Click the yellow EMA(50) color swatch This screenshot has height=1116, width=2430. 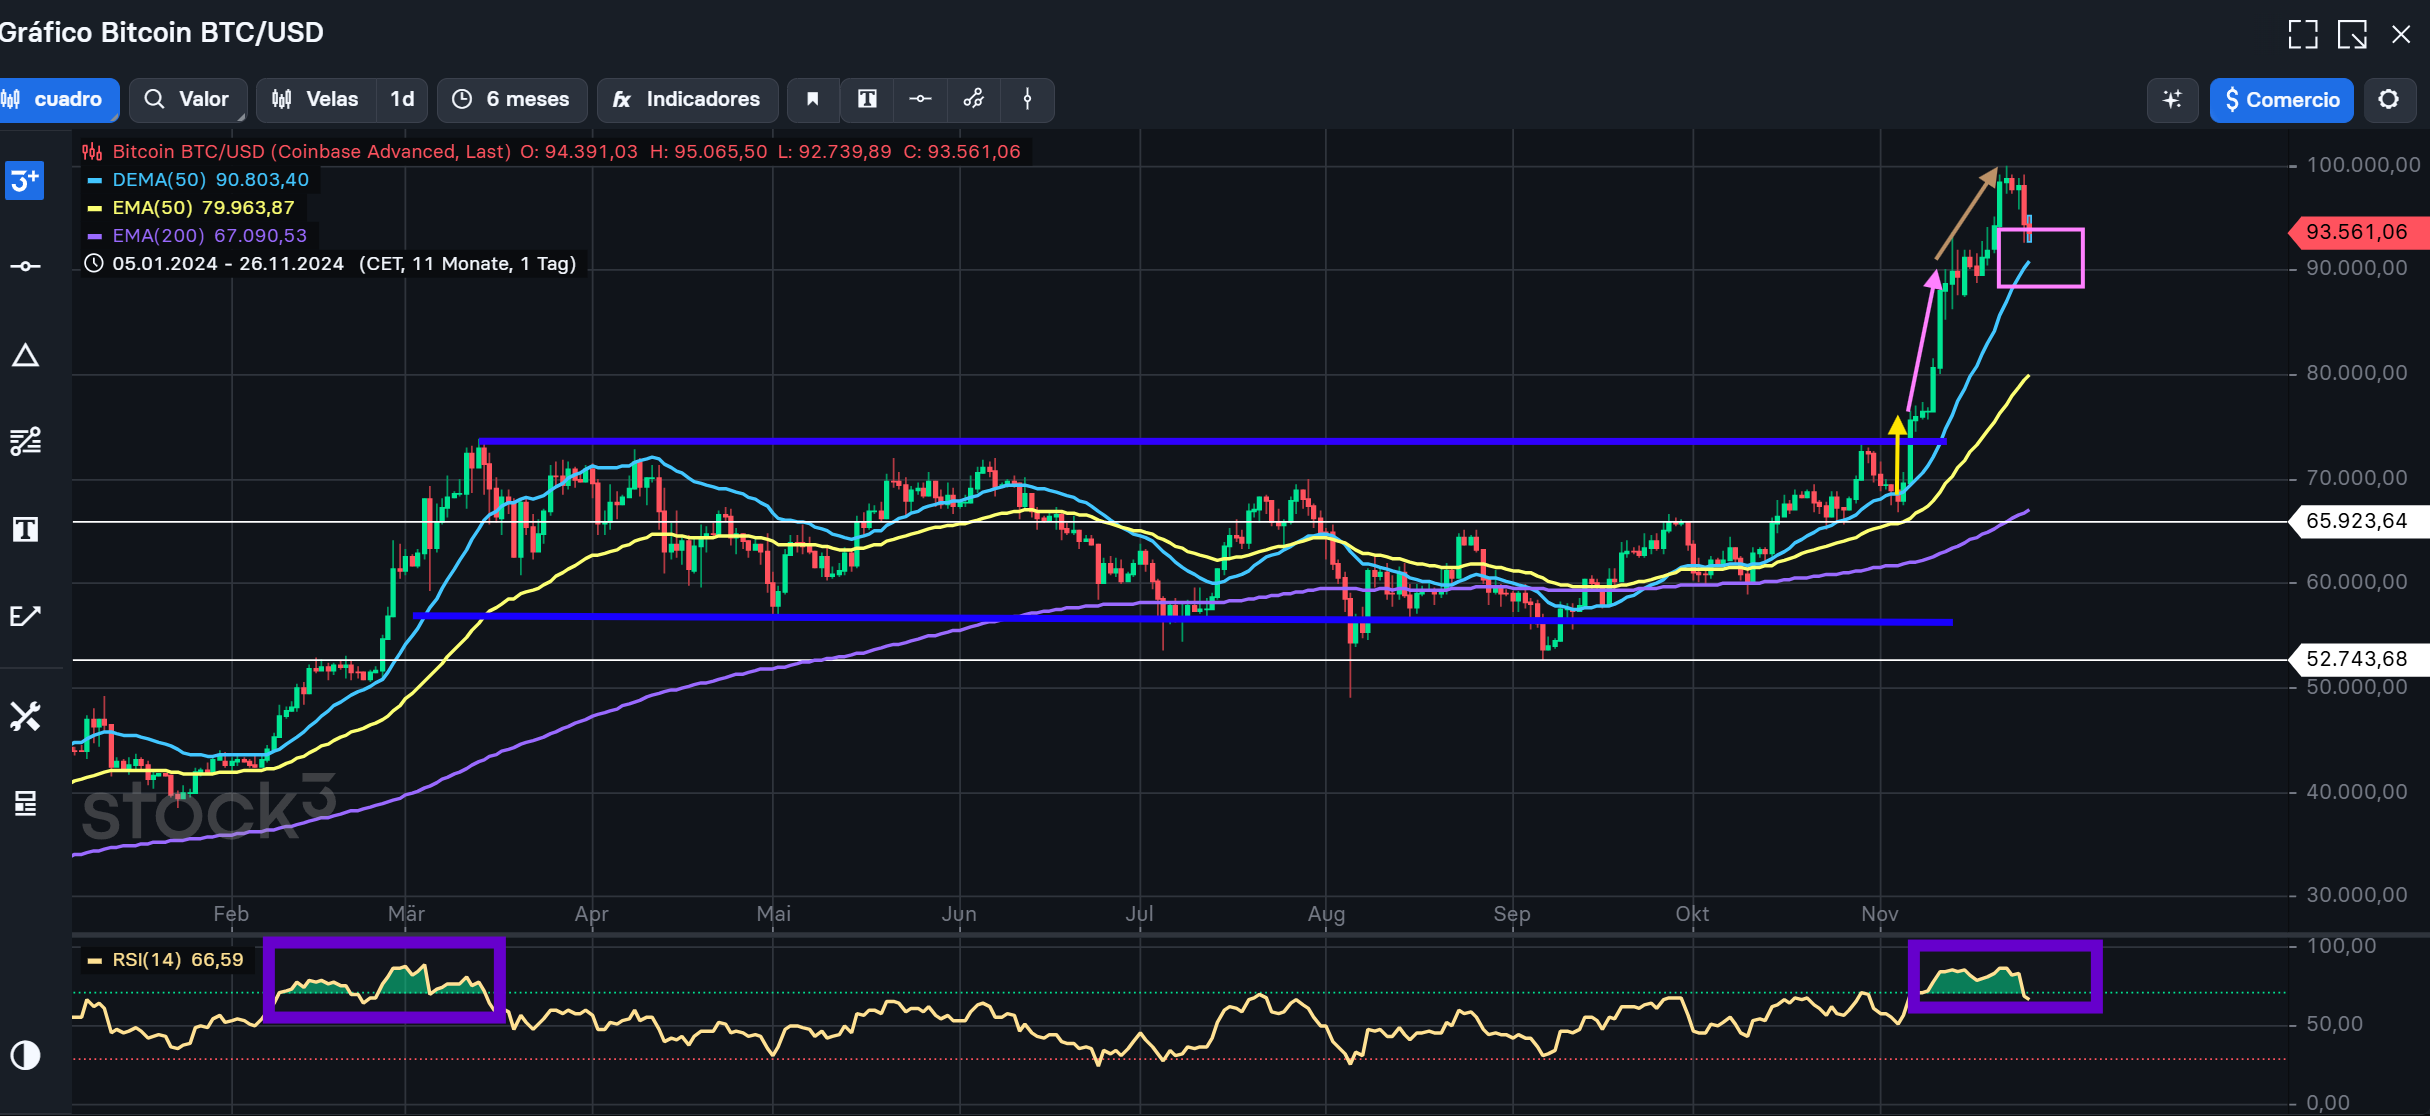[x=95, y=208]
